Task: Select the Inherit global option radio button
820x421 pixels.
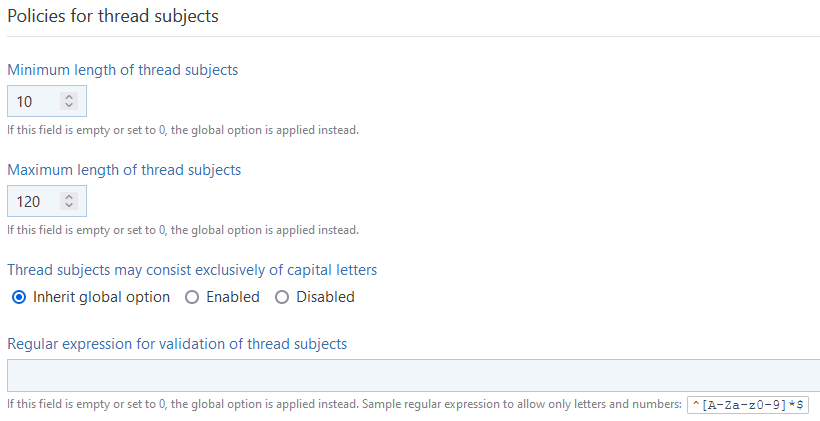Action: tap(19, 297)
